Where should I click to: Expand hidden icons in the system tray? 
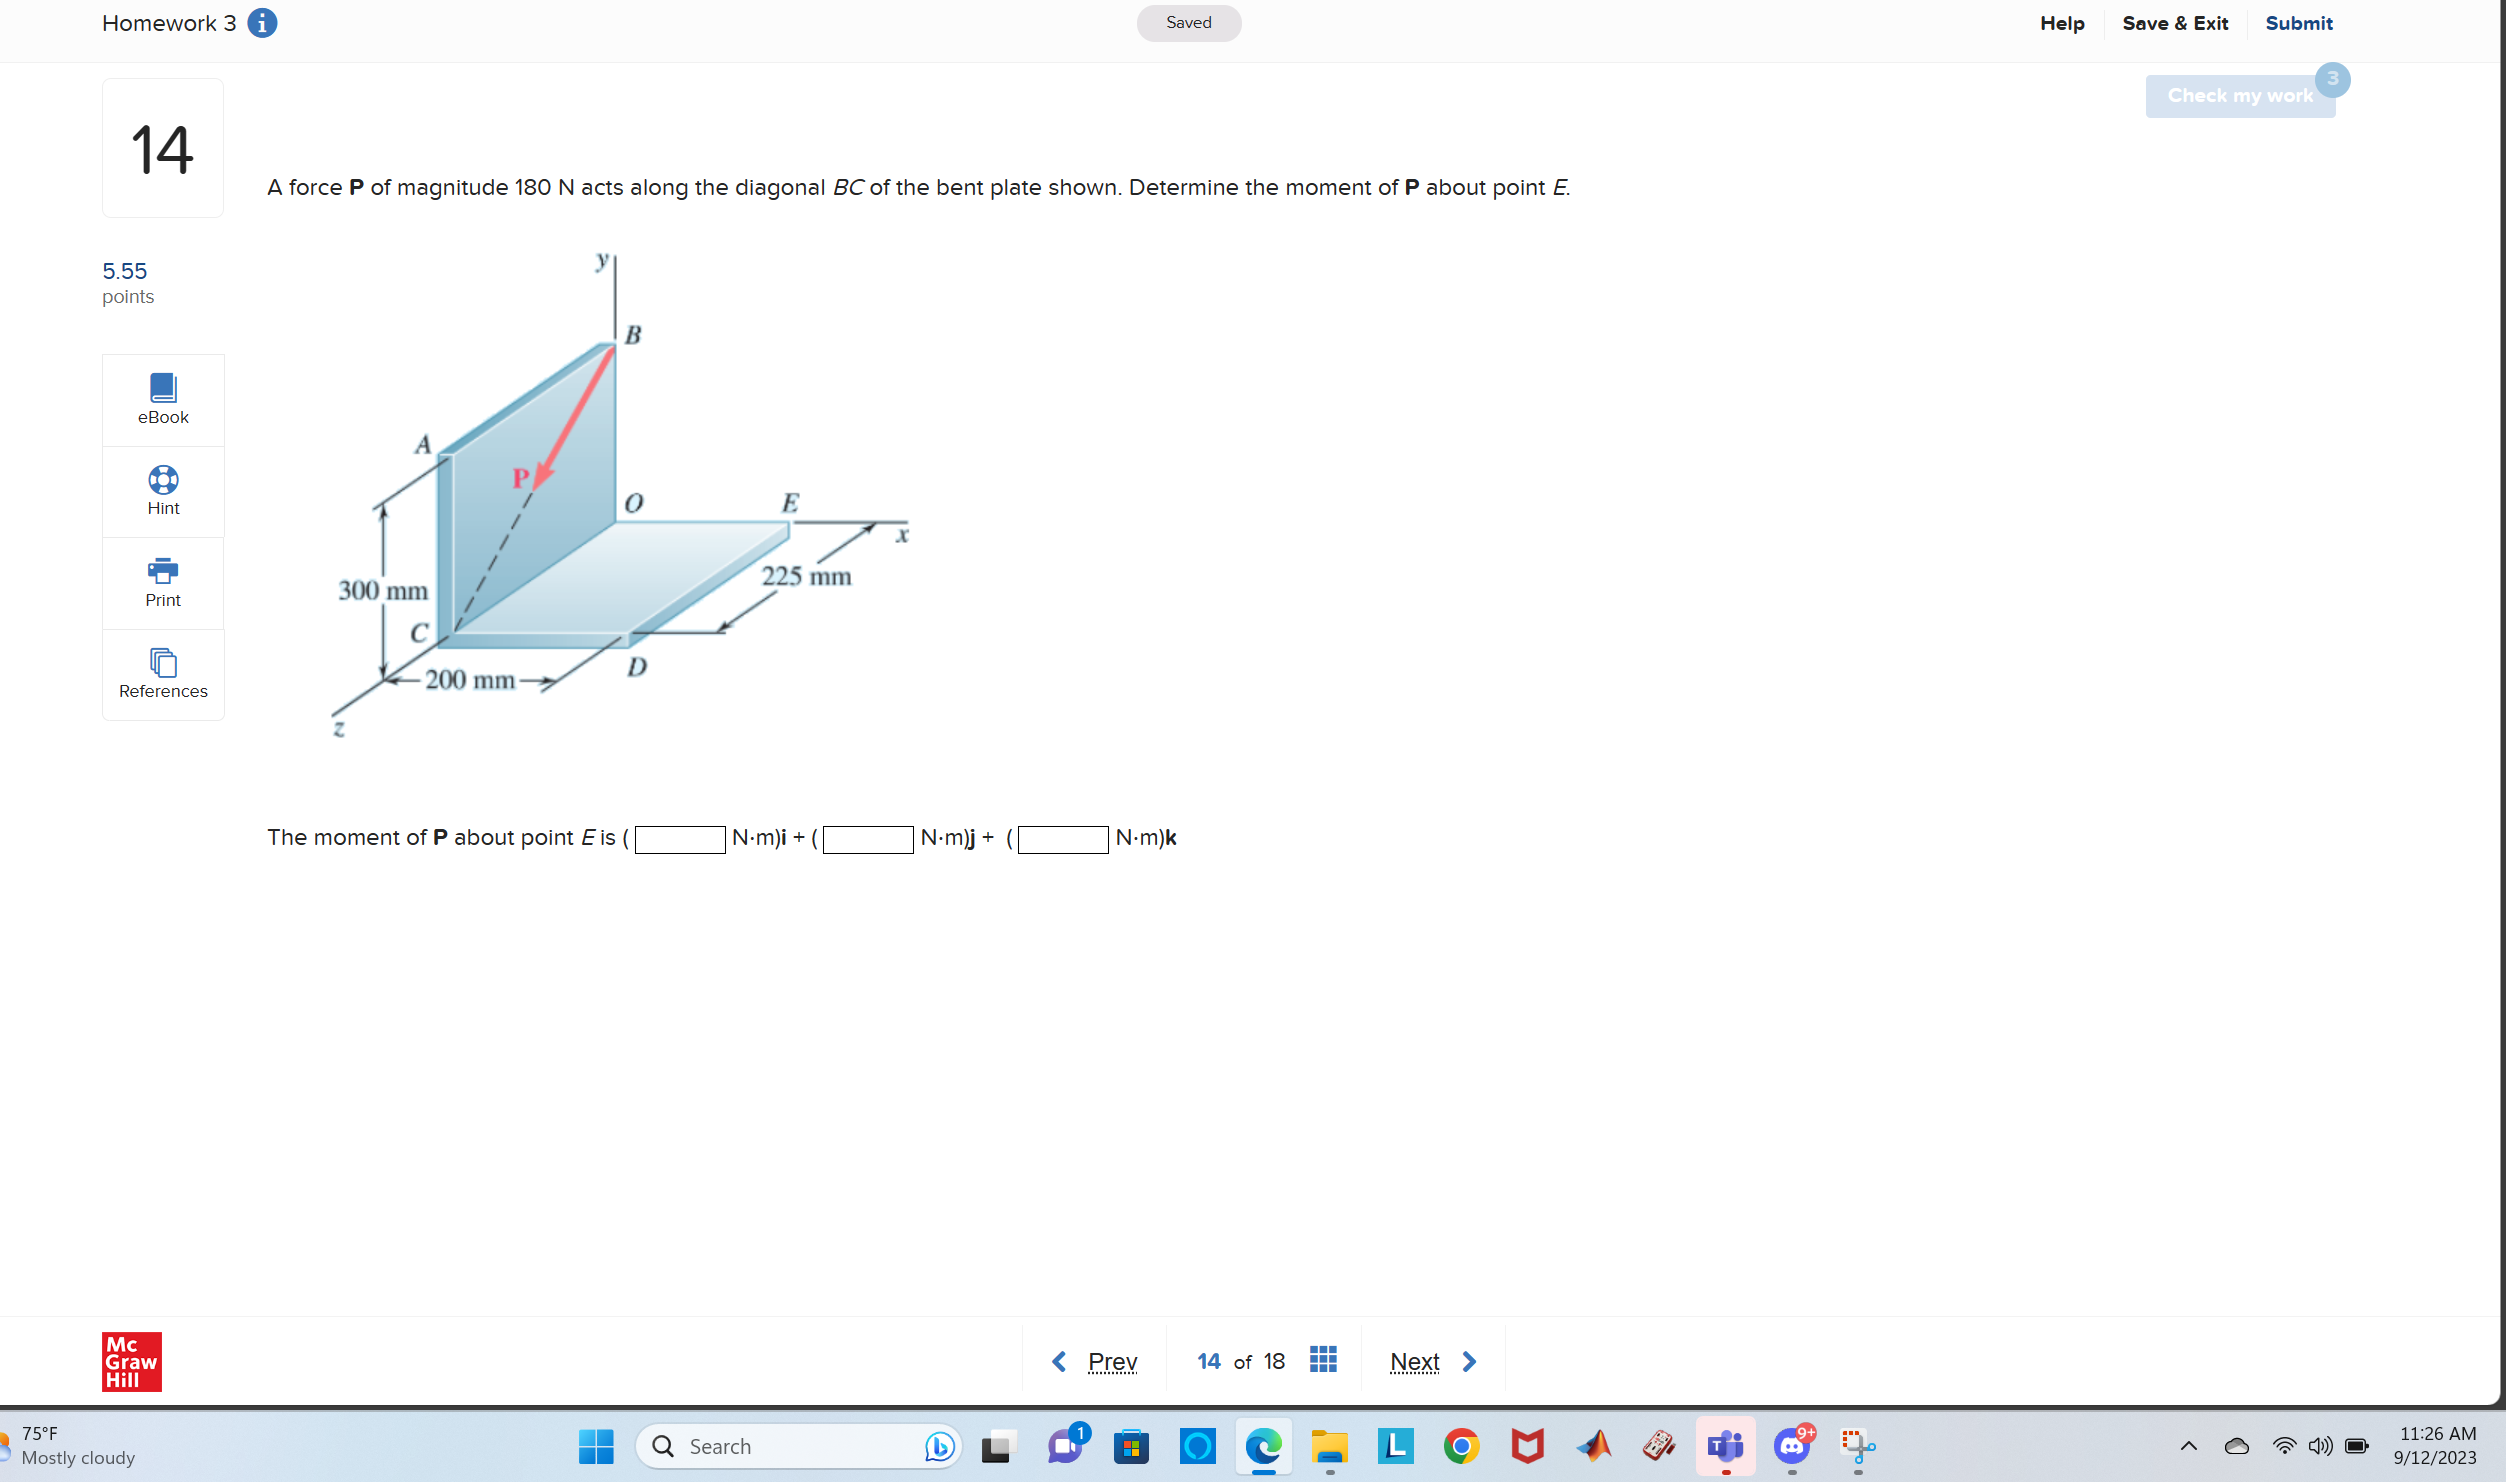[2188, 1446]
